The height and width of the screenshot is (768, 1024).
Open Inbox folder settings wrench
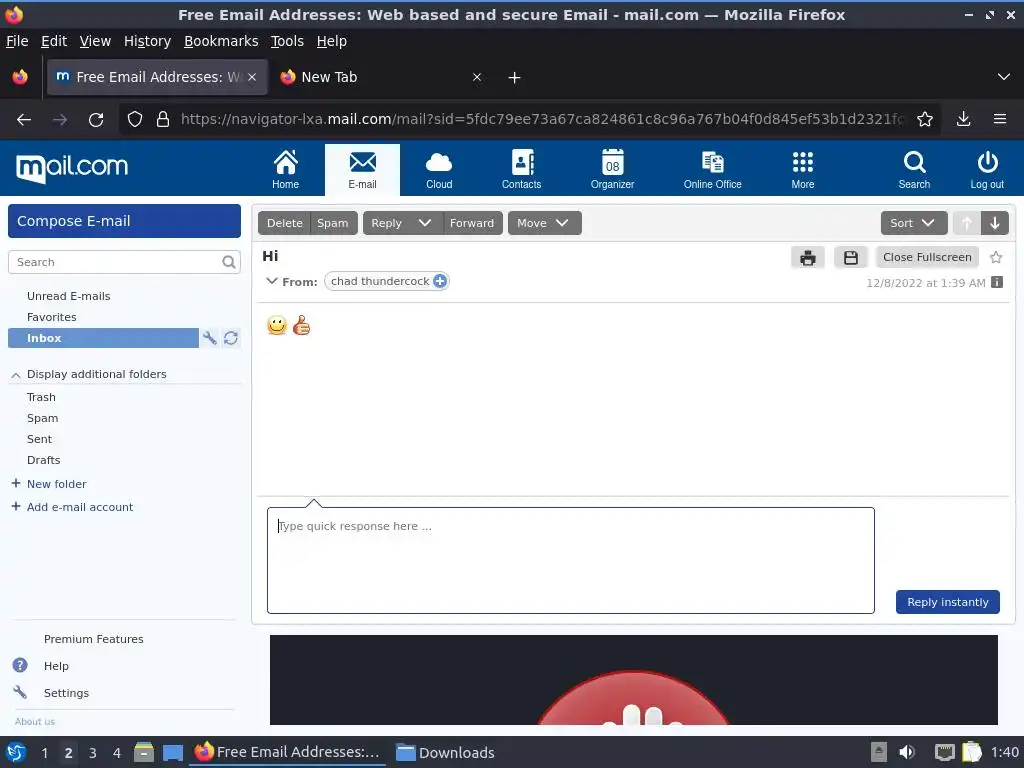pos(210,338)
